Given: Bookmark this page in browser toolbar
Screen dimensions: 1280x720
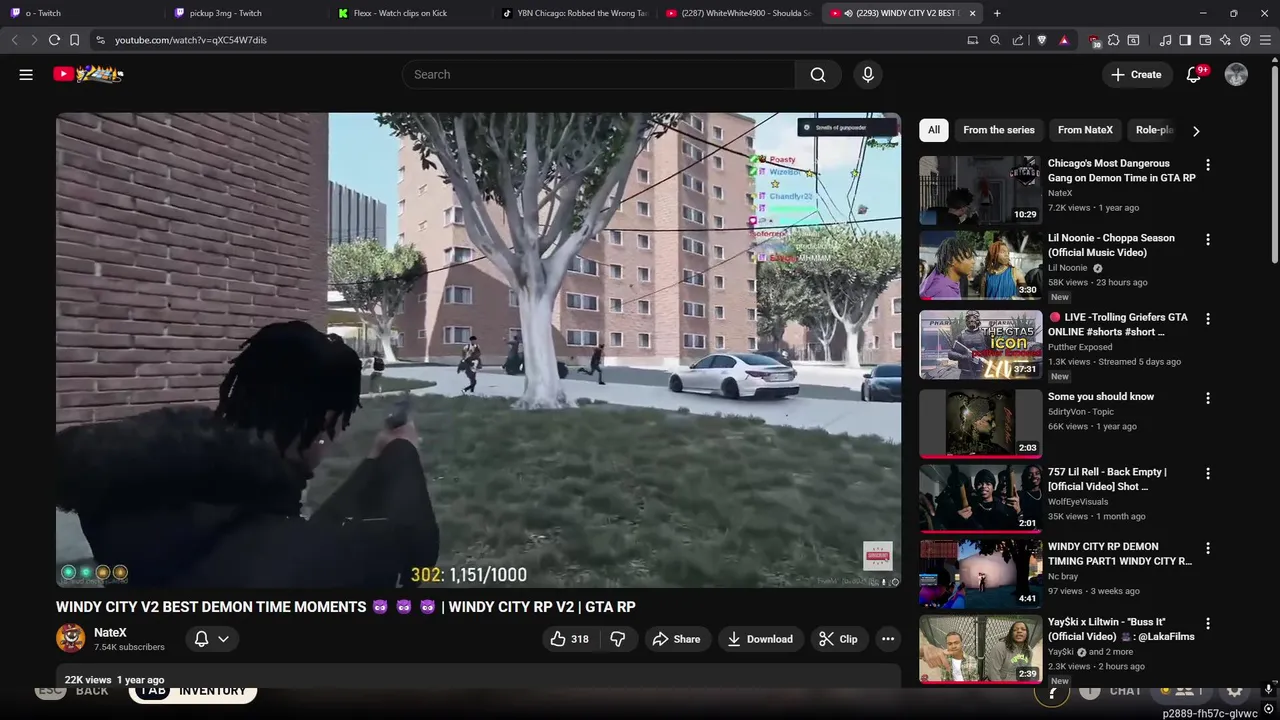Looking at the screenshot, I should pos(74,40).
